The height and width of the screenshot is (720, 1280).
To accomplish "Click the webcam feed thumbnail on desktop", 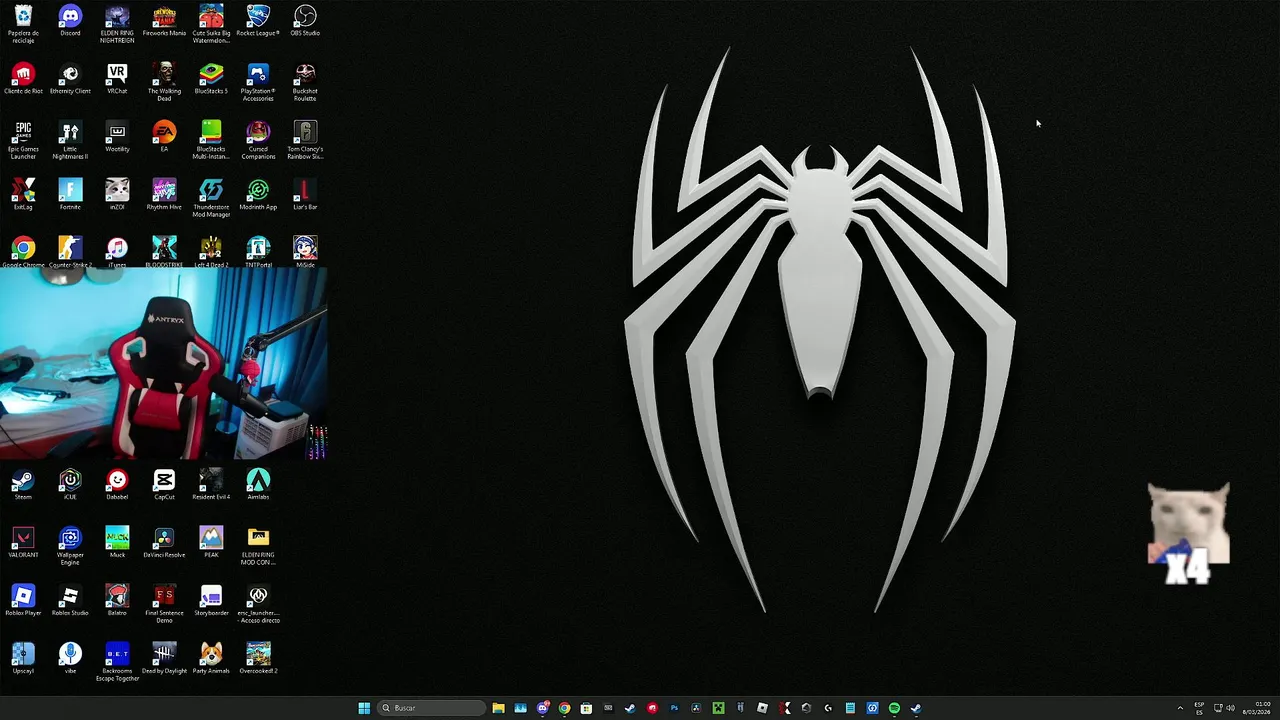I will [x=164, y=364].
